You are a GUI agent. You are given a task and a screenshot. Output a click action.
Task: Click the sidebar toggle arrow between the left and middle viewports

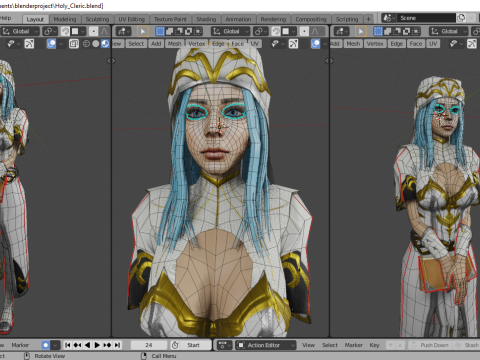(x=111, y=61)
